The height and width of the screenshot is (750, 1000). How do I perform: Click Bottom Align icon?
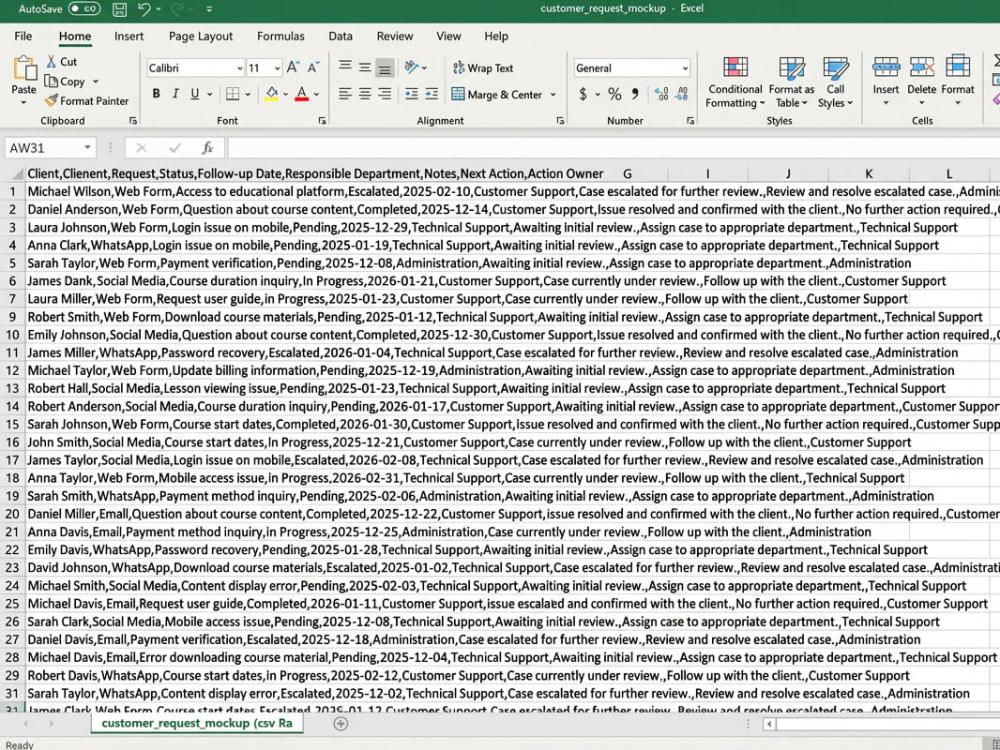pos(385,68)
